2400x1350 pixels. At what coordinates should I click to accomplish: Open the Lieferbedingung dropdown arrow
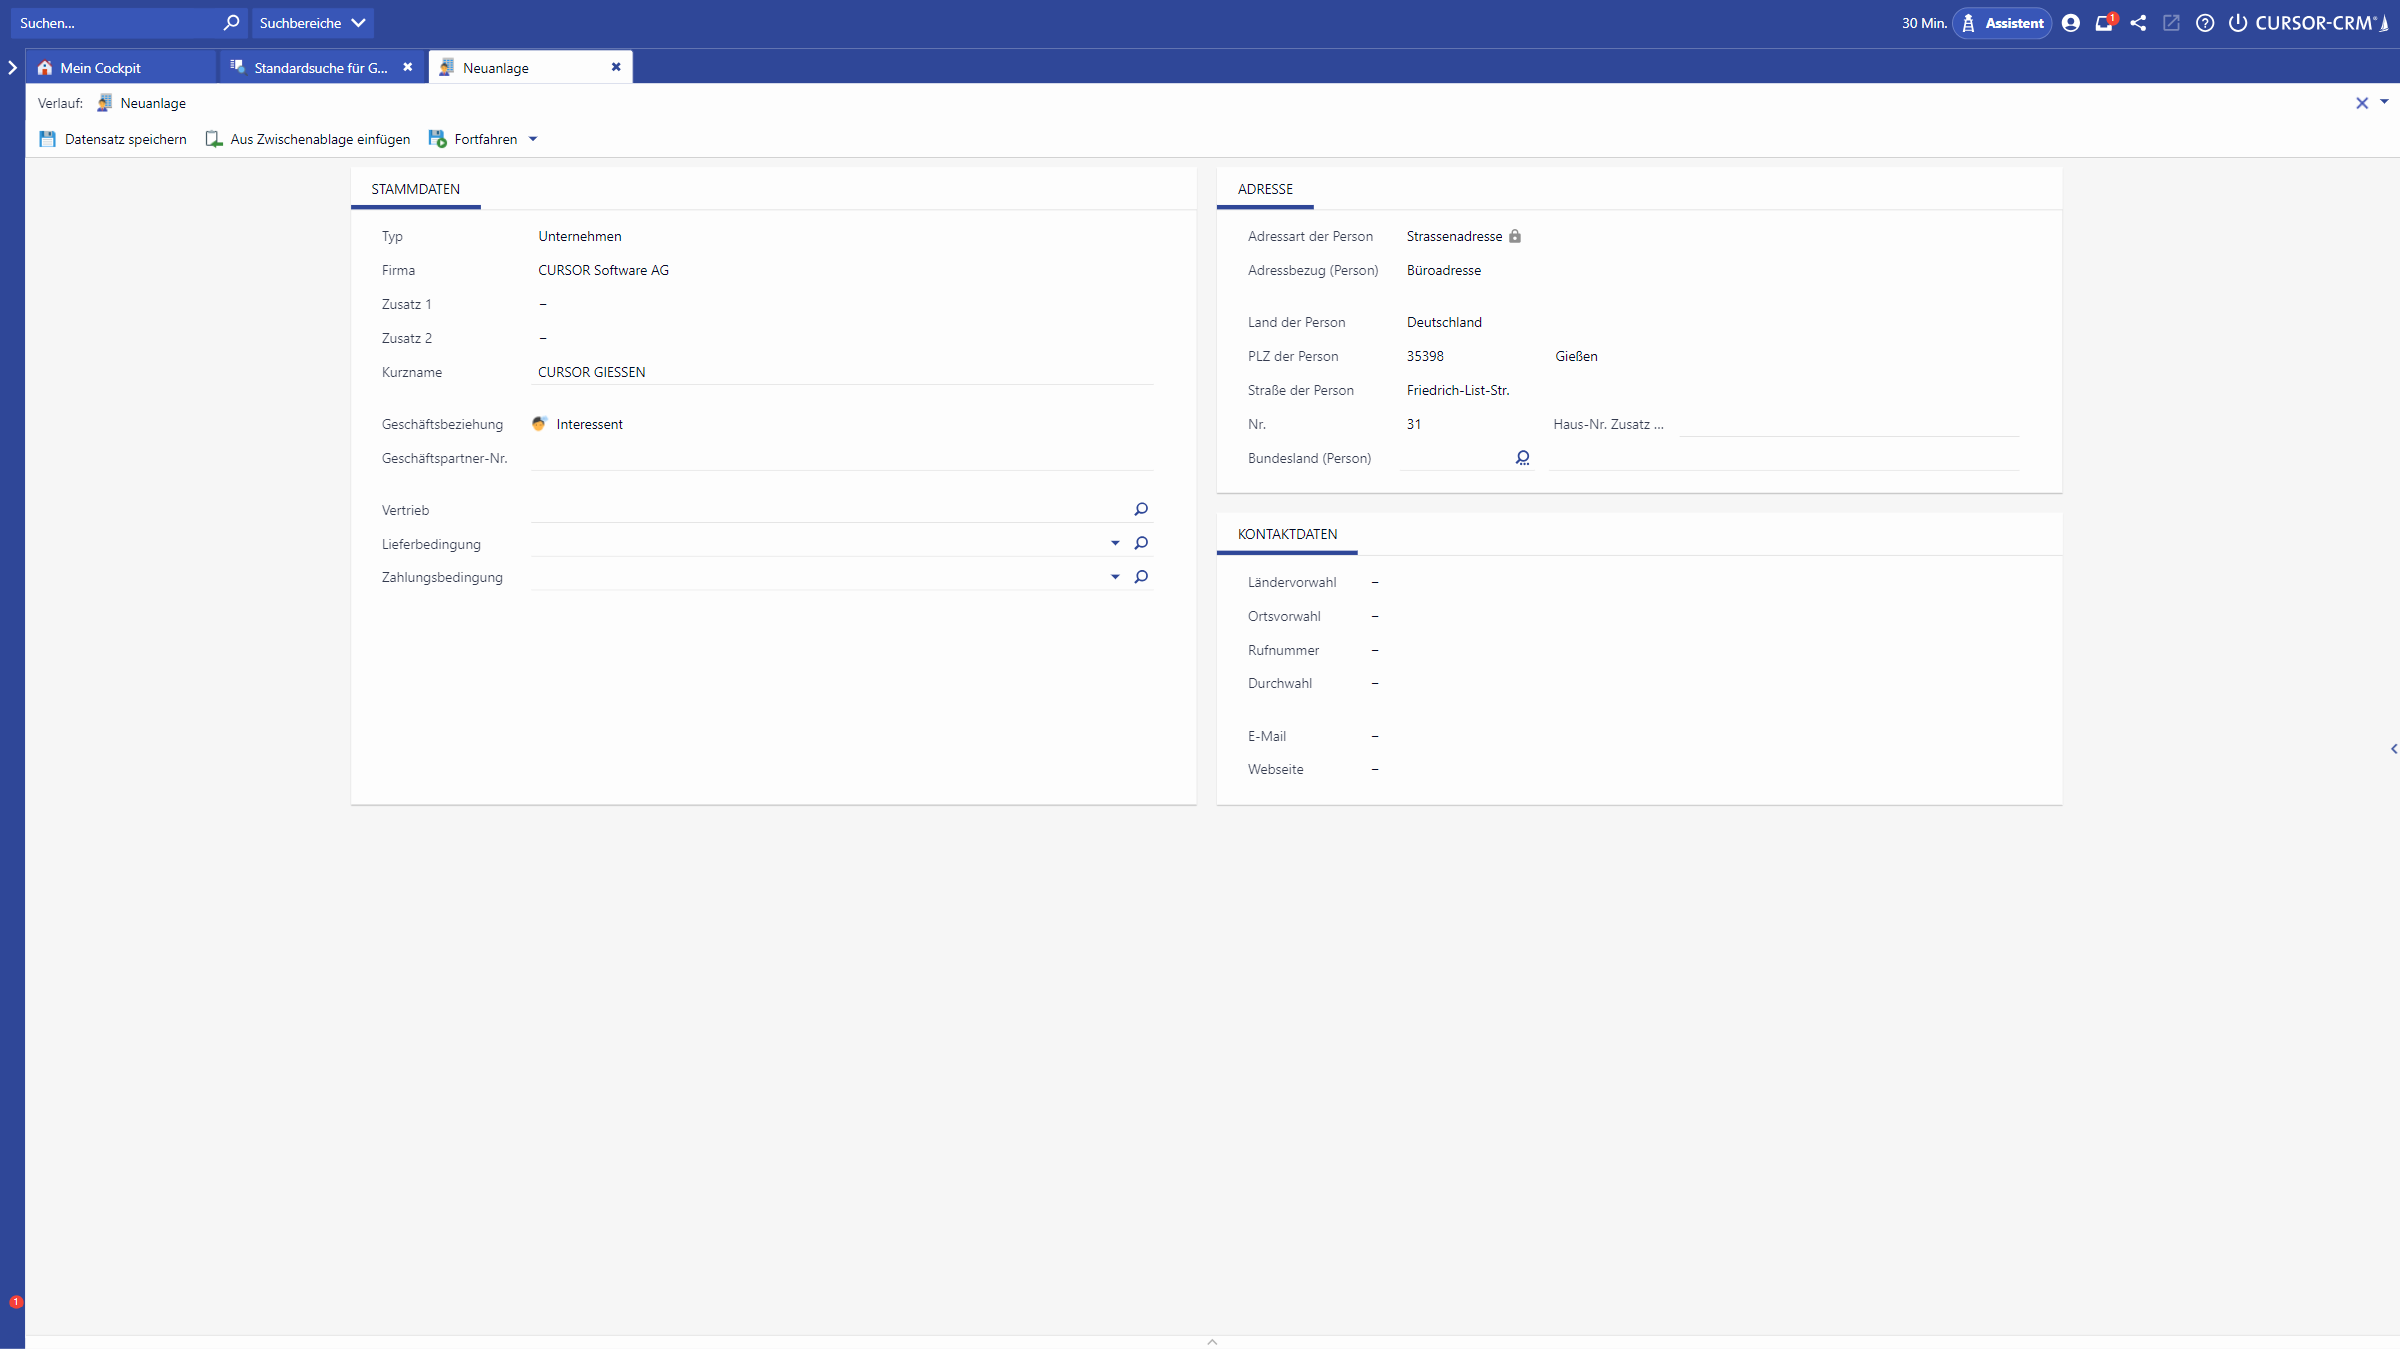coord(1115,543)
